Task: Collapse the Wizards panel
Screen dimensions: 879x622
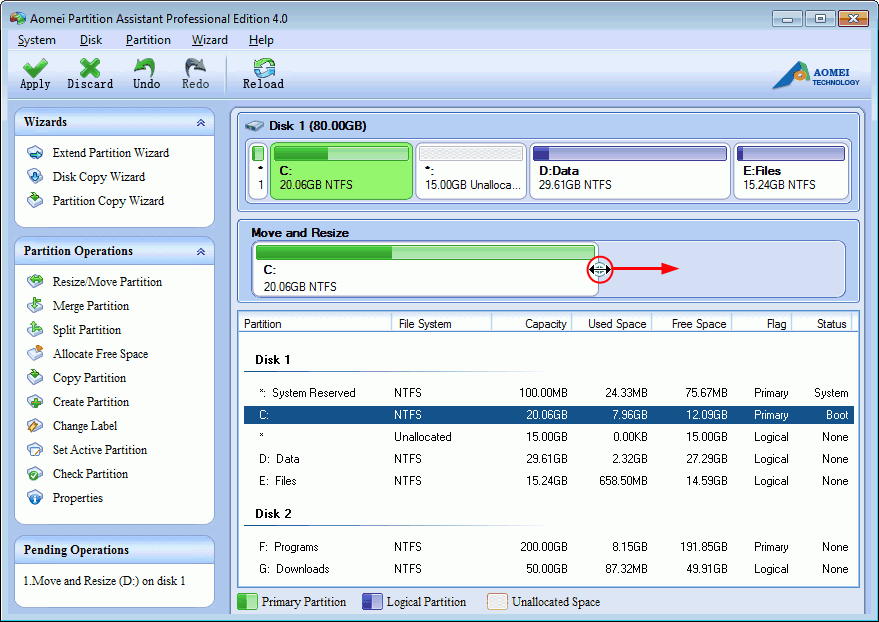Action: [201, 123]
